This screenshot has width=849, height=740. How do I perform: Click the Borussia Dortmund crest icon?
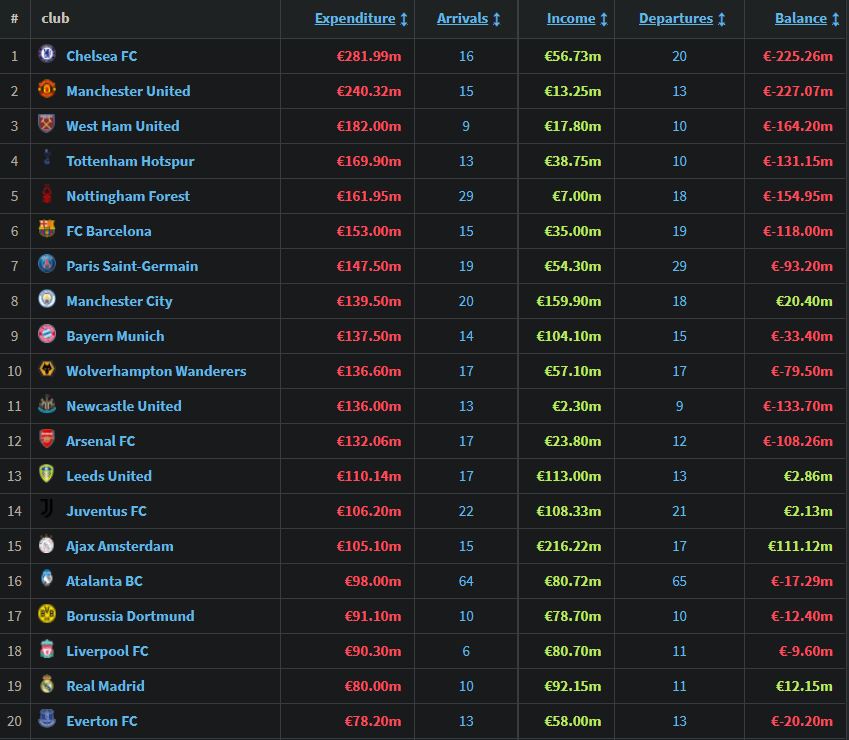pos(47,616)
